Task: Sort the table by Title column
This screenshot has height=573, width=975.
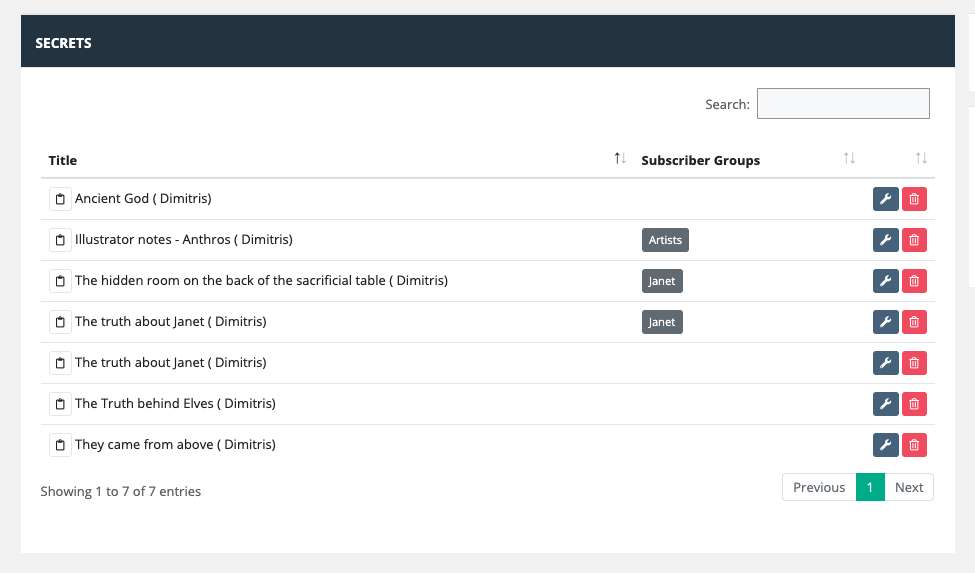Action: 62,160
